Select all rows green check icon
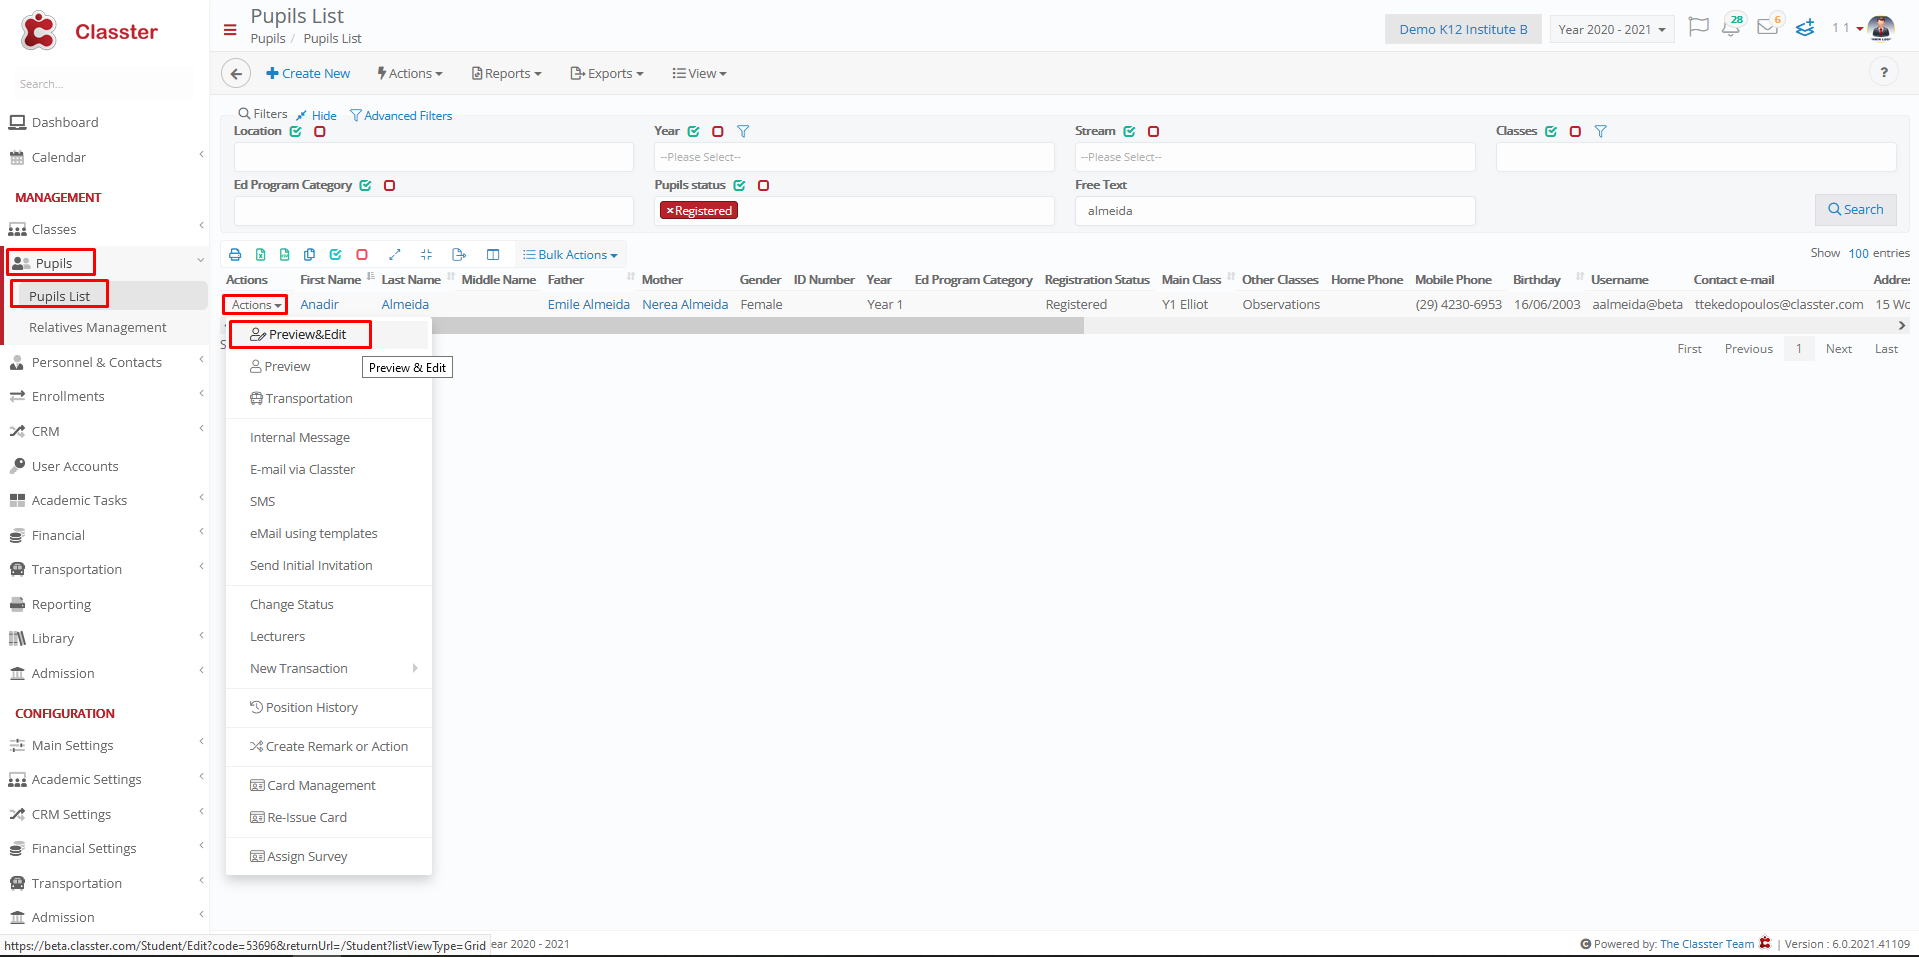Viewport: 1919px width, 957px height. pos(336,255)
